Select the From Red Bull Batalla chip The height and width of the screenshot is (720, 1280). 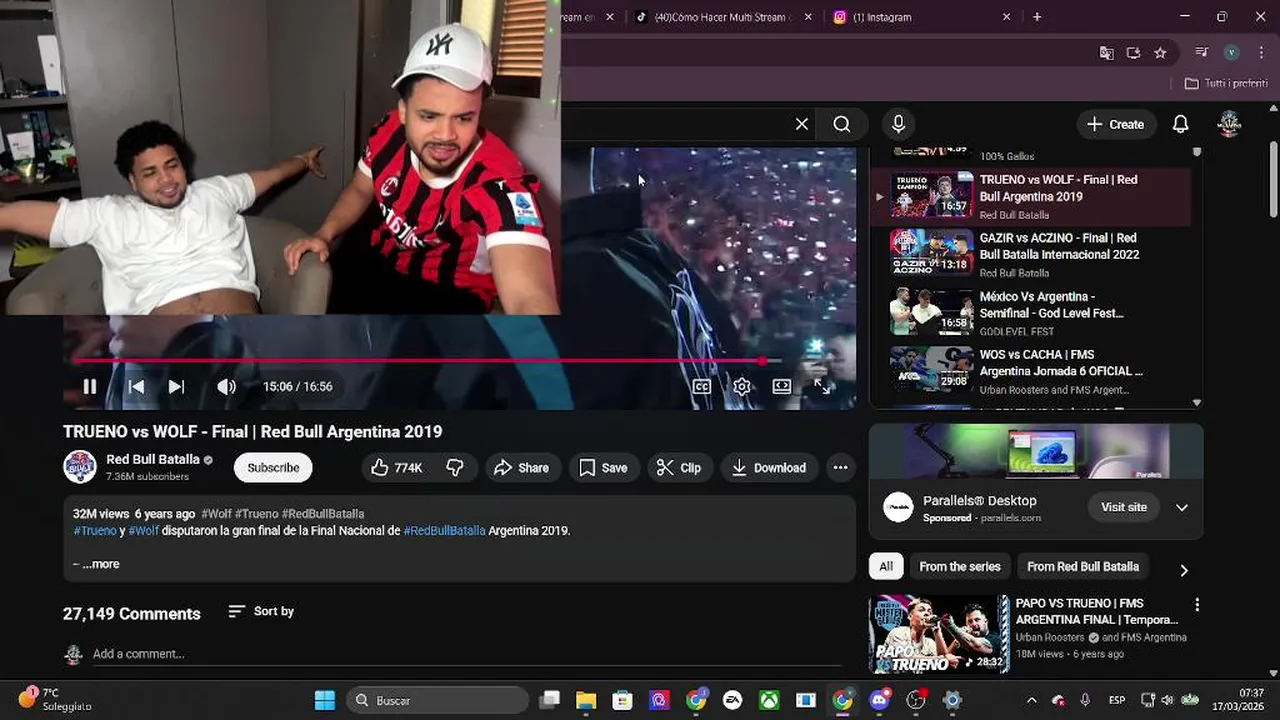coord(1083,566)
